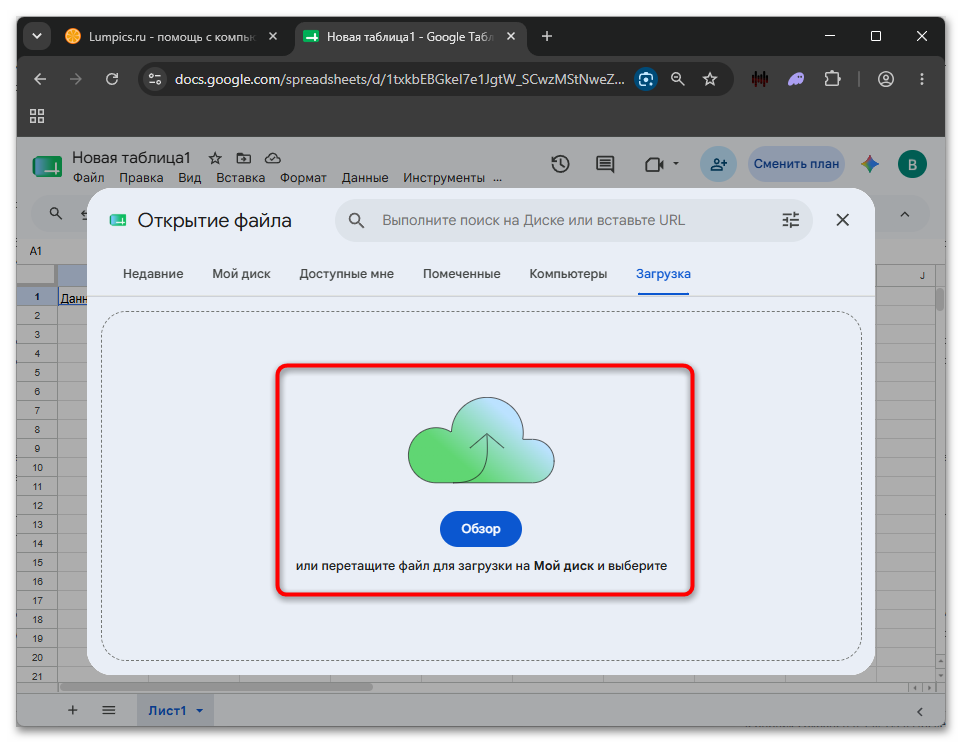Open the Файл menu
The height and width of the screenshot is (743, 962).
tap(88, 178)
